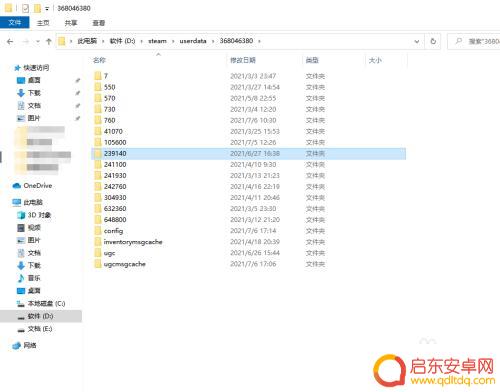
Task: Sort by 名称 column header
Action: [x=99, y=60]
